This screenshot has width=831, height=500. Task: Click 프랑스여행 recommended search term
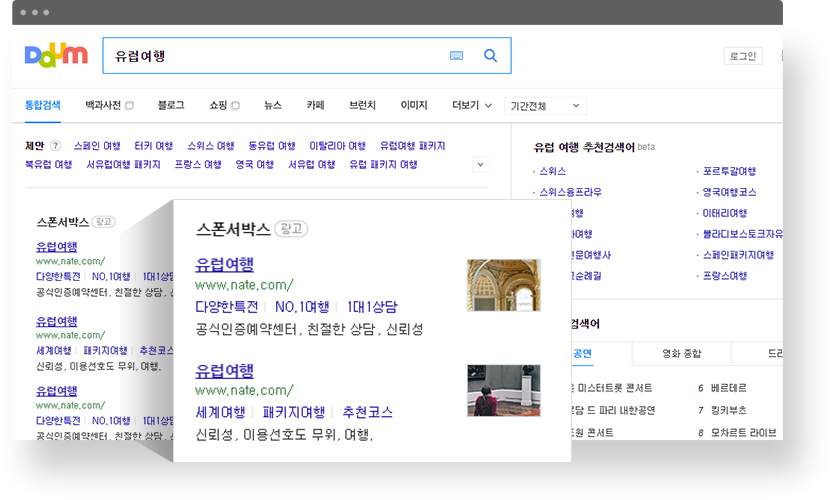[724, 276]
